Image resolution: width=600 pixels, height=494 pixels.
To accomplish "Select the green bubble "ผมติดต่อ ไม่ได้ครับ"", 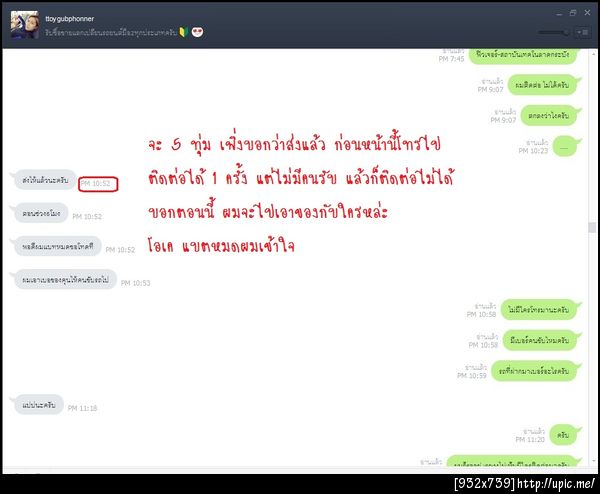I will click(x=543, y=85).
